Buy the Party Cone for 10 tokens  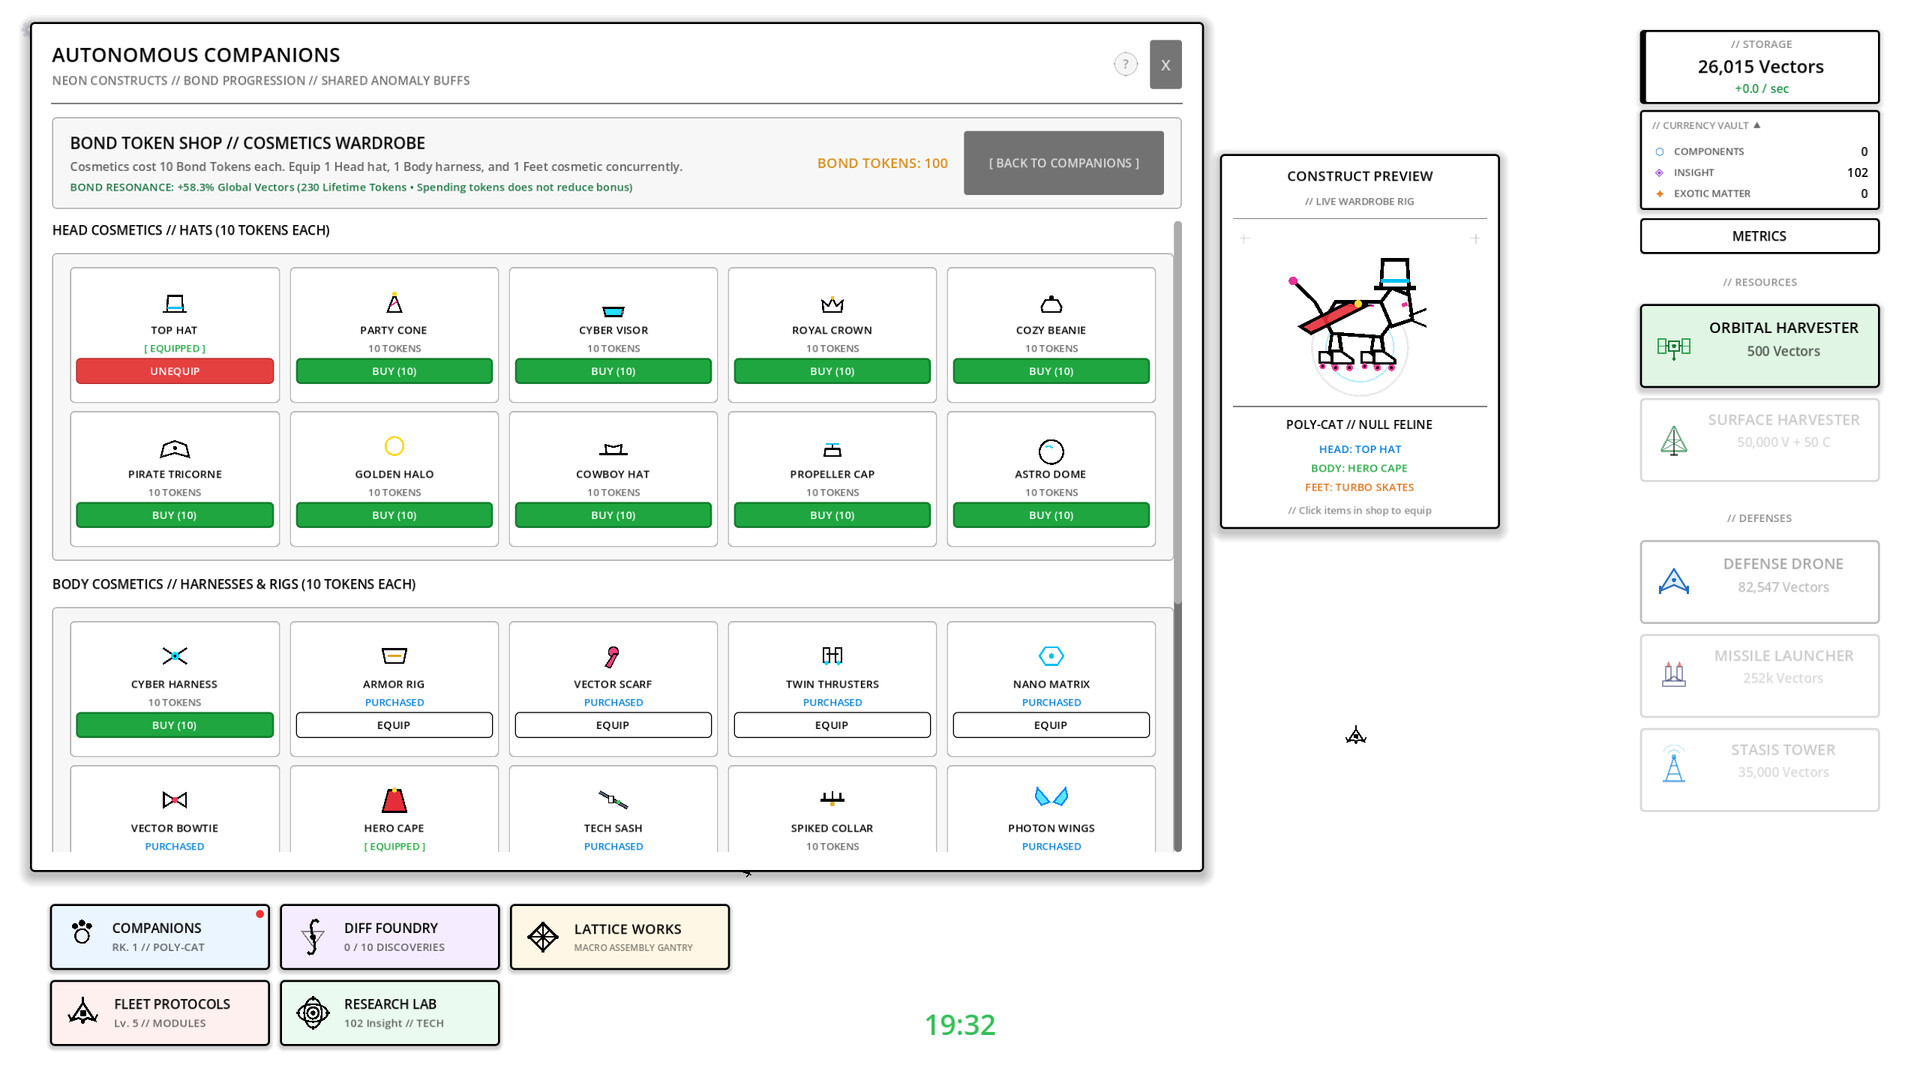point(394,371)
